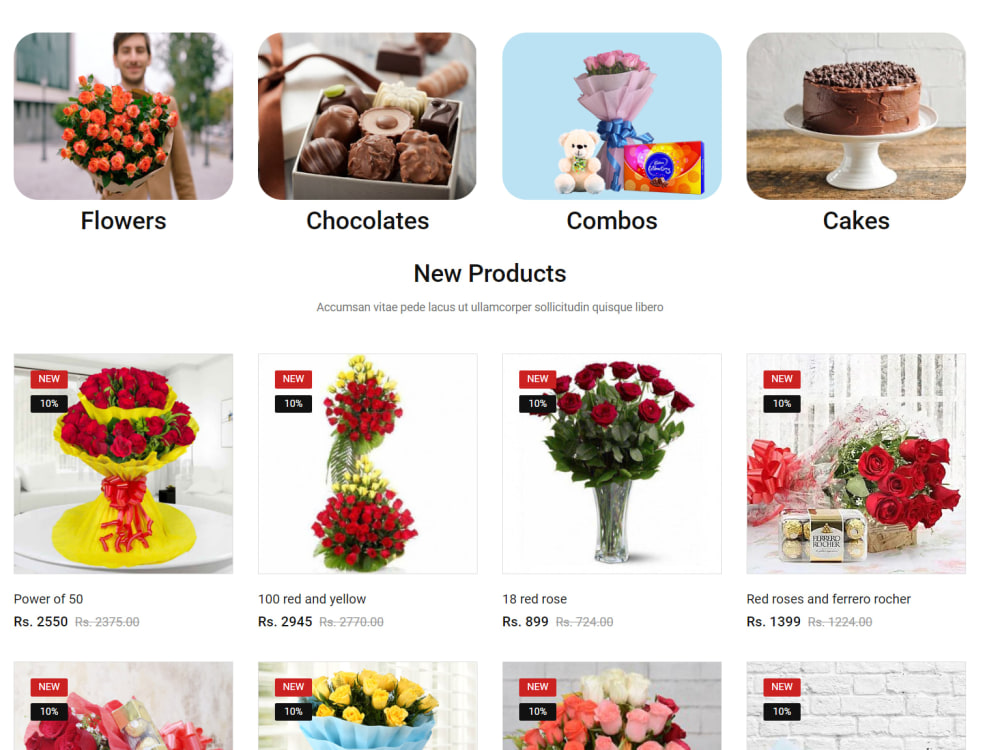Open the Red roses and ferrero rocher image
This screenshot has width=1000, height=750.
pyautogui.click(x=856, y=464)
